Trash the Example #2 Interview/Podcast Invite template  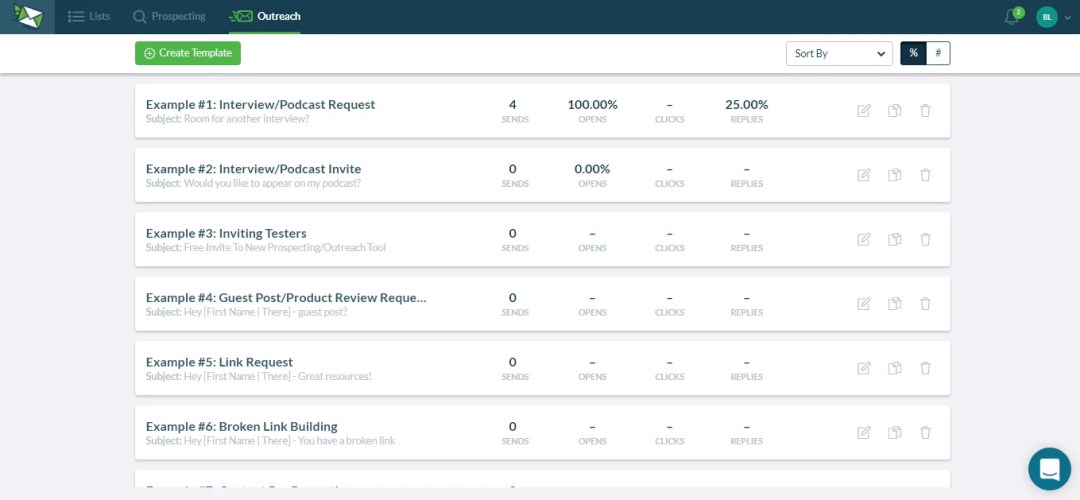click(925, 175)
